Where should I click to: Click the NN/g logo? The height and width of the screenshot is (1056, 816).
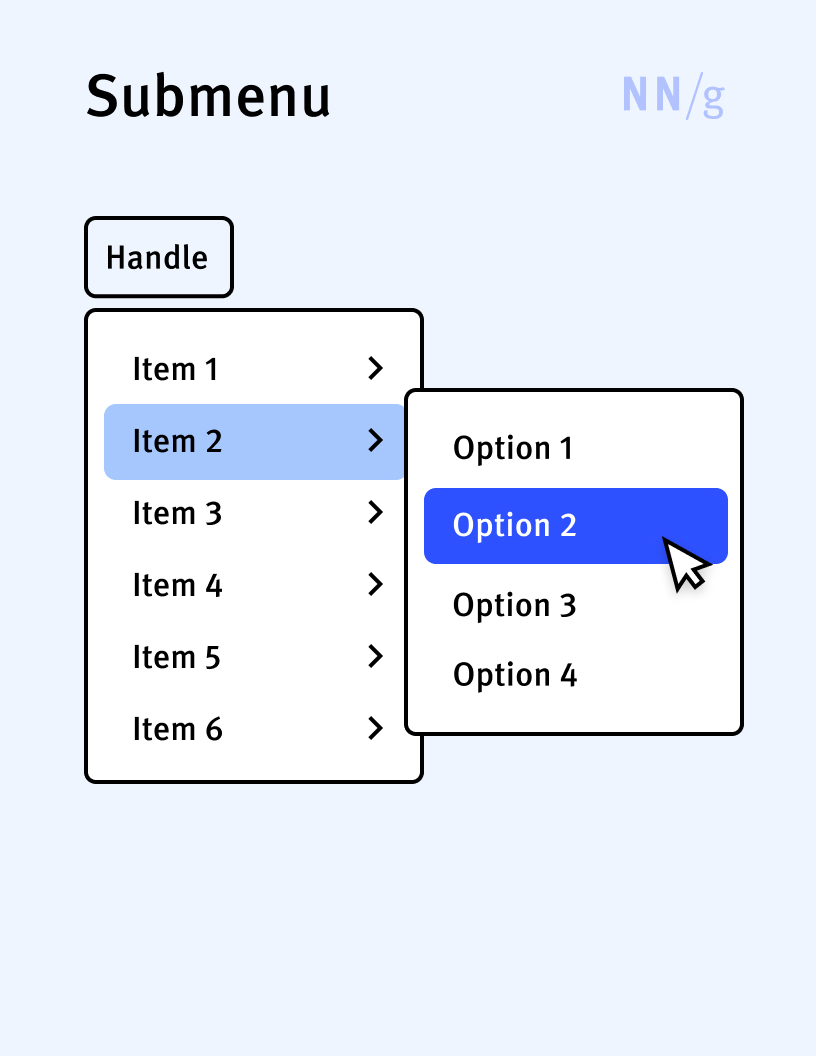[673, 96]
